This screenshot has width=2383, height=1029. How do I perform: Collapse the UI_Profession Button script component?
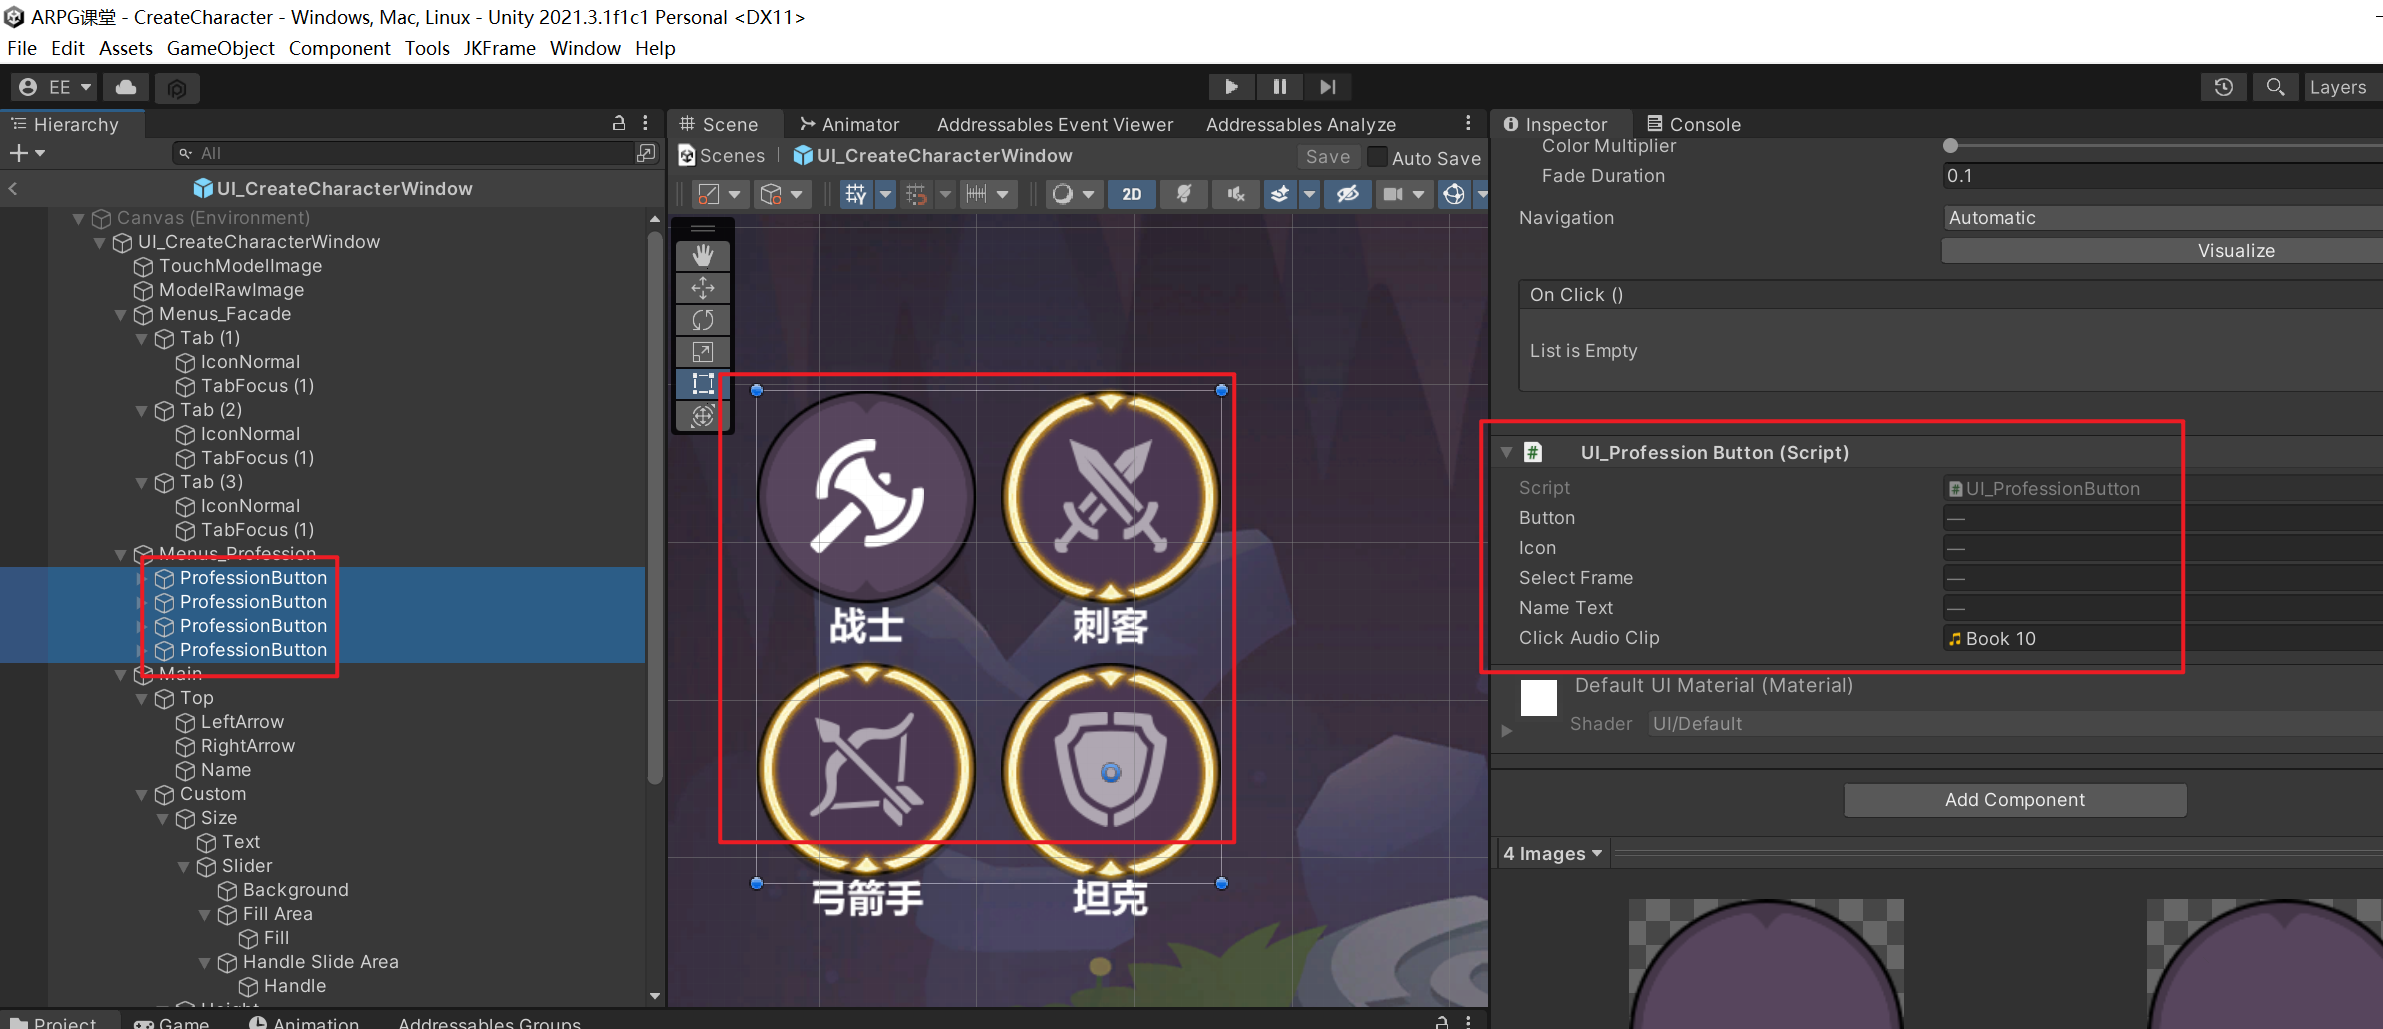click(x=1506, y=453)
